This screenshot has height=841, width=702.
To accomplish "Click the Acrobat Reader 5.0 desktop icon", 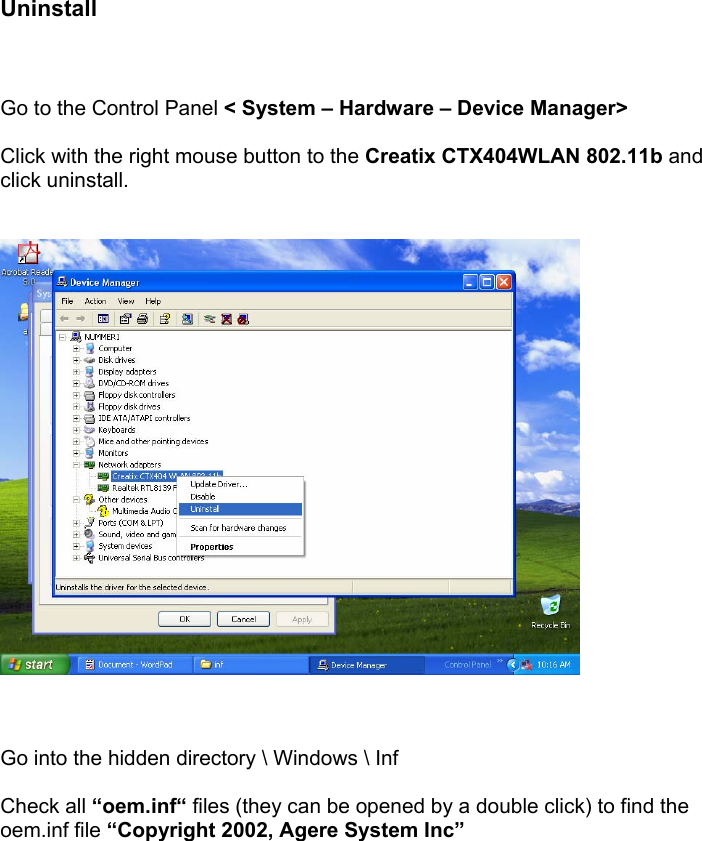I will (27, 253).
